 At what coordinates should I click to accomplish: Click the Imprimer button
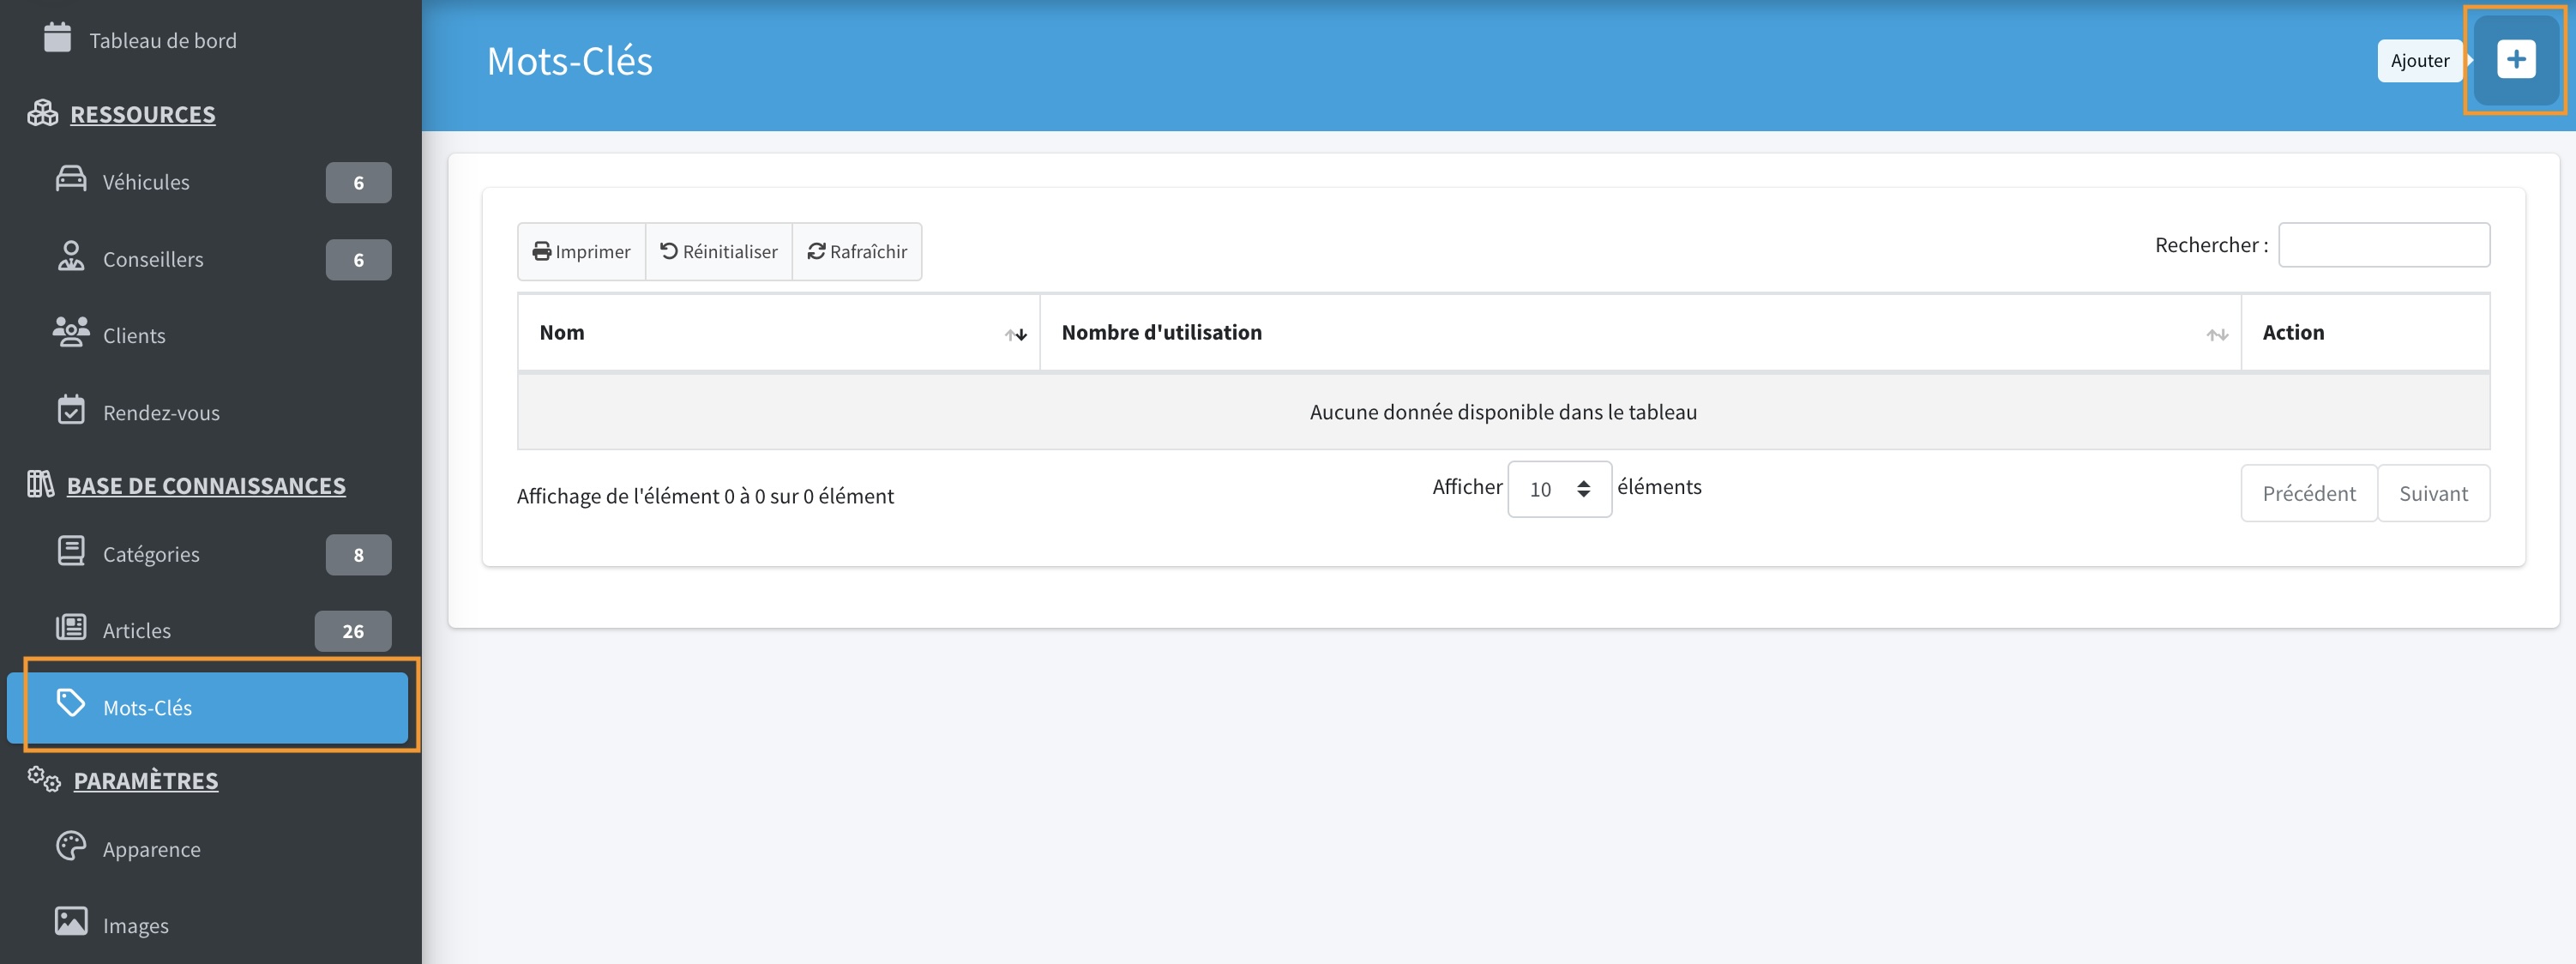click(x=581, y=252)
